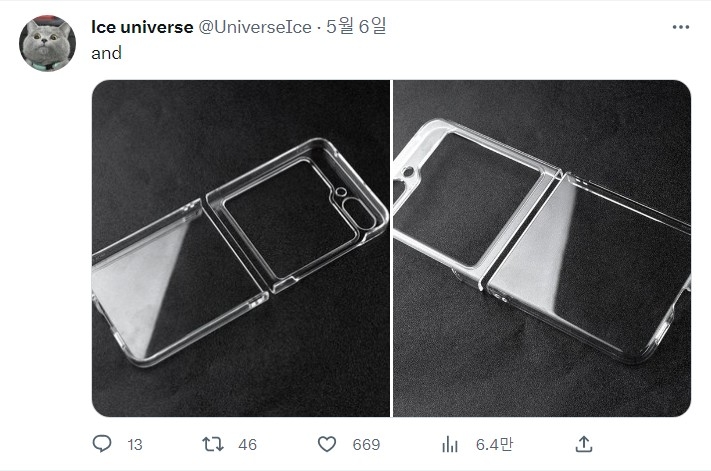
Task: Open the tweet via 5월 6일 date
Action: (356, 26)
